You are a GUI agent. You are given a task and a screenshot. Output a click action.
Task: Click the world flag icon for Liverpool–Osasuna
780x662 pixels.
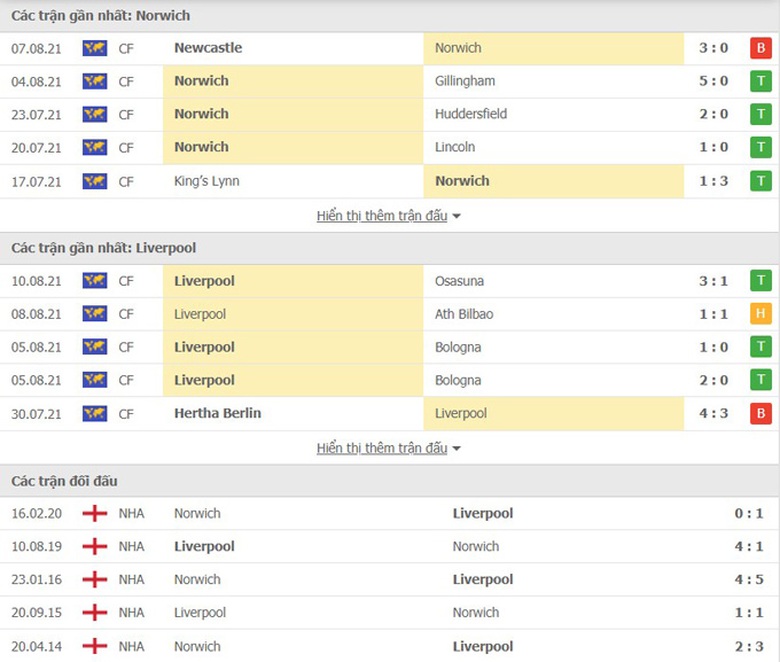[95, 281]
